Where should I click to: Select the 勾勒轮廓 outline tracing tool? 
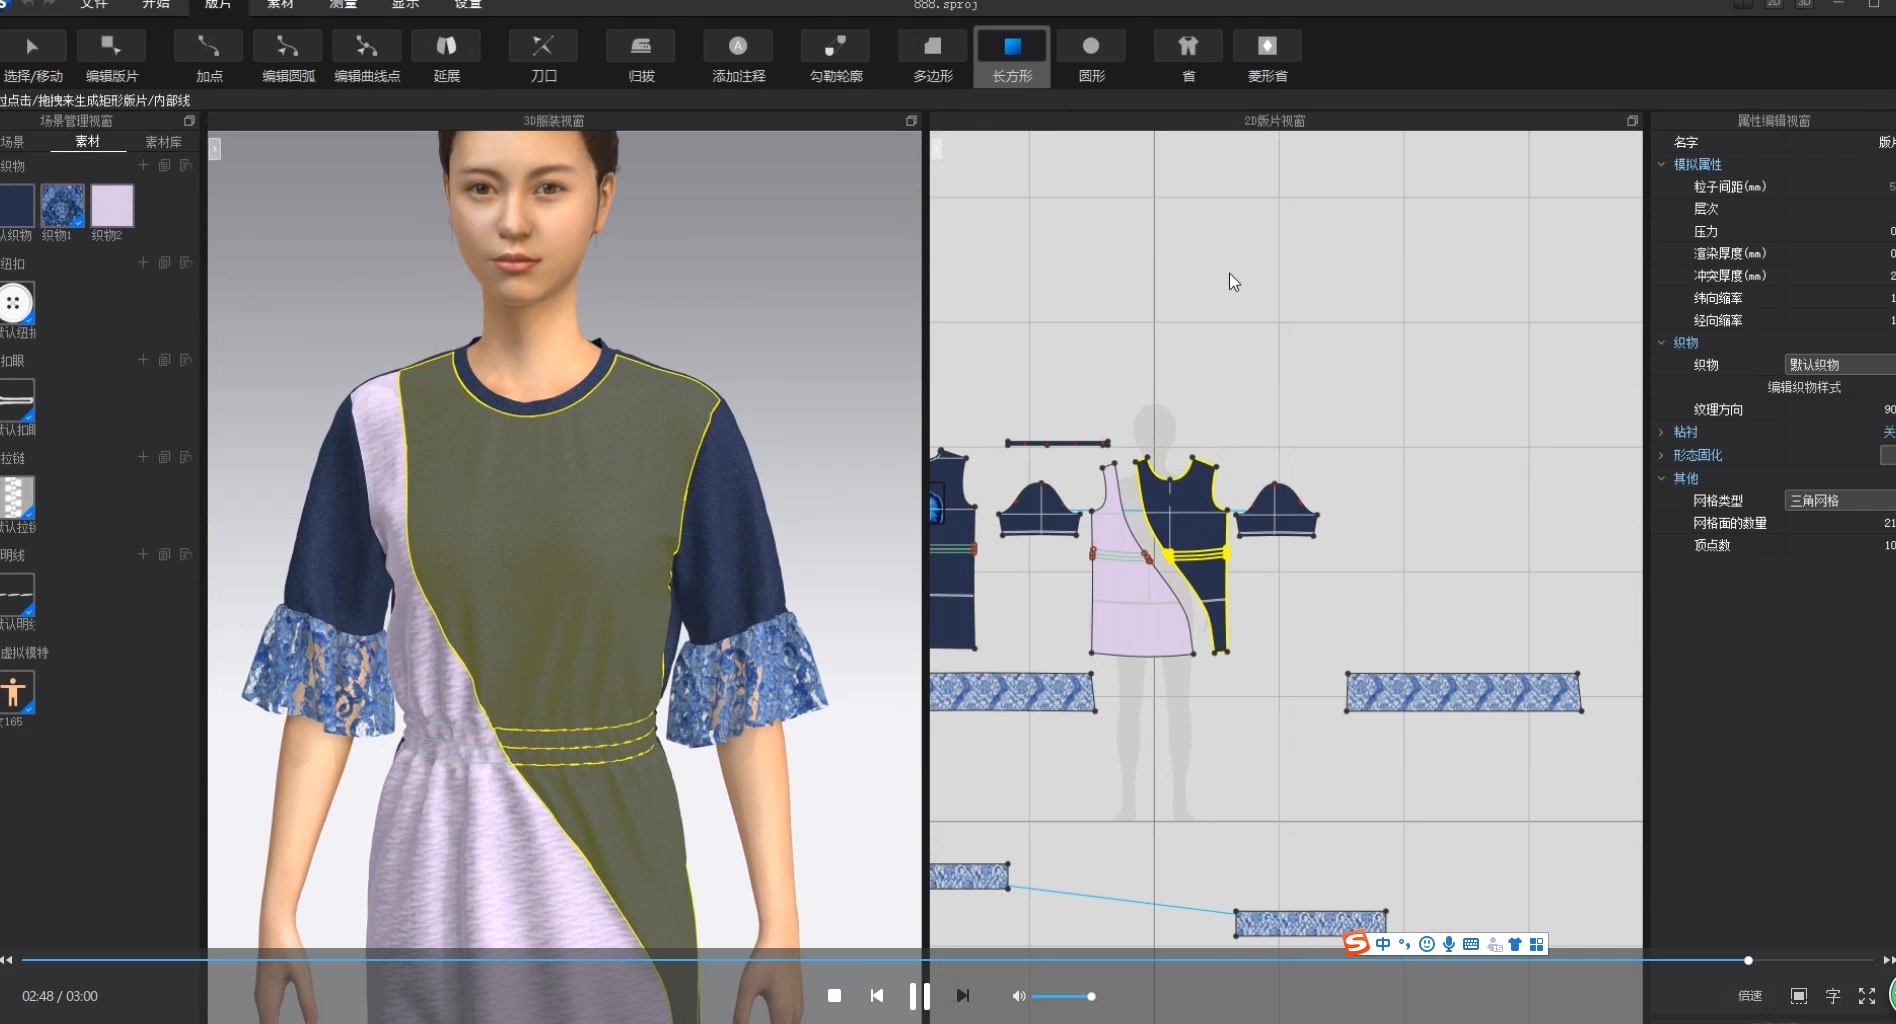point(834,55)
